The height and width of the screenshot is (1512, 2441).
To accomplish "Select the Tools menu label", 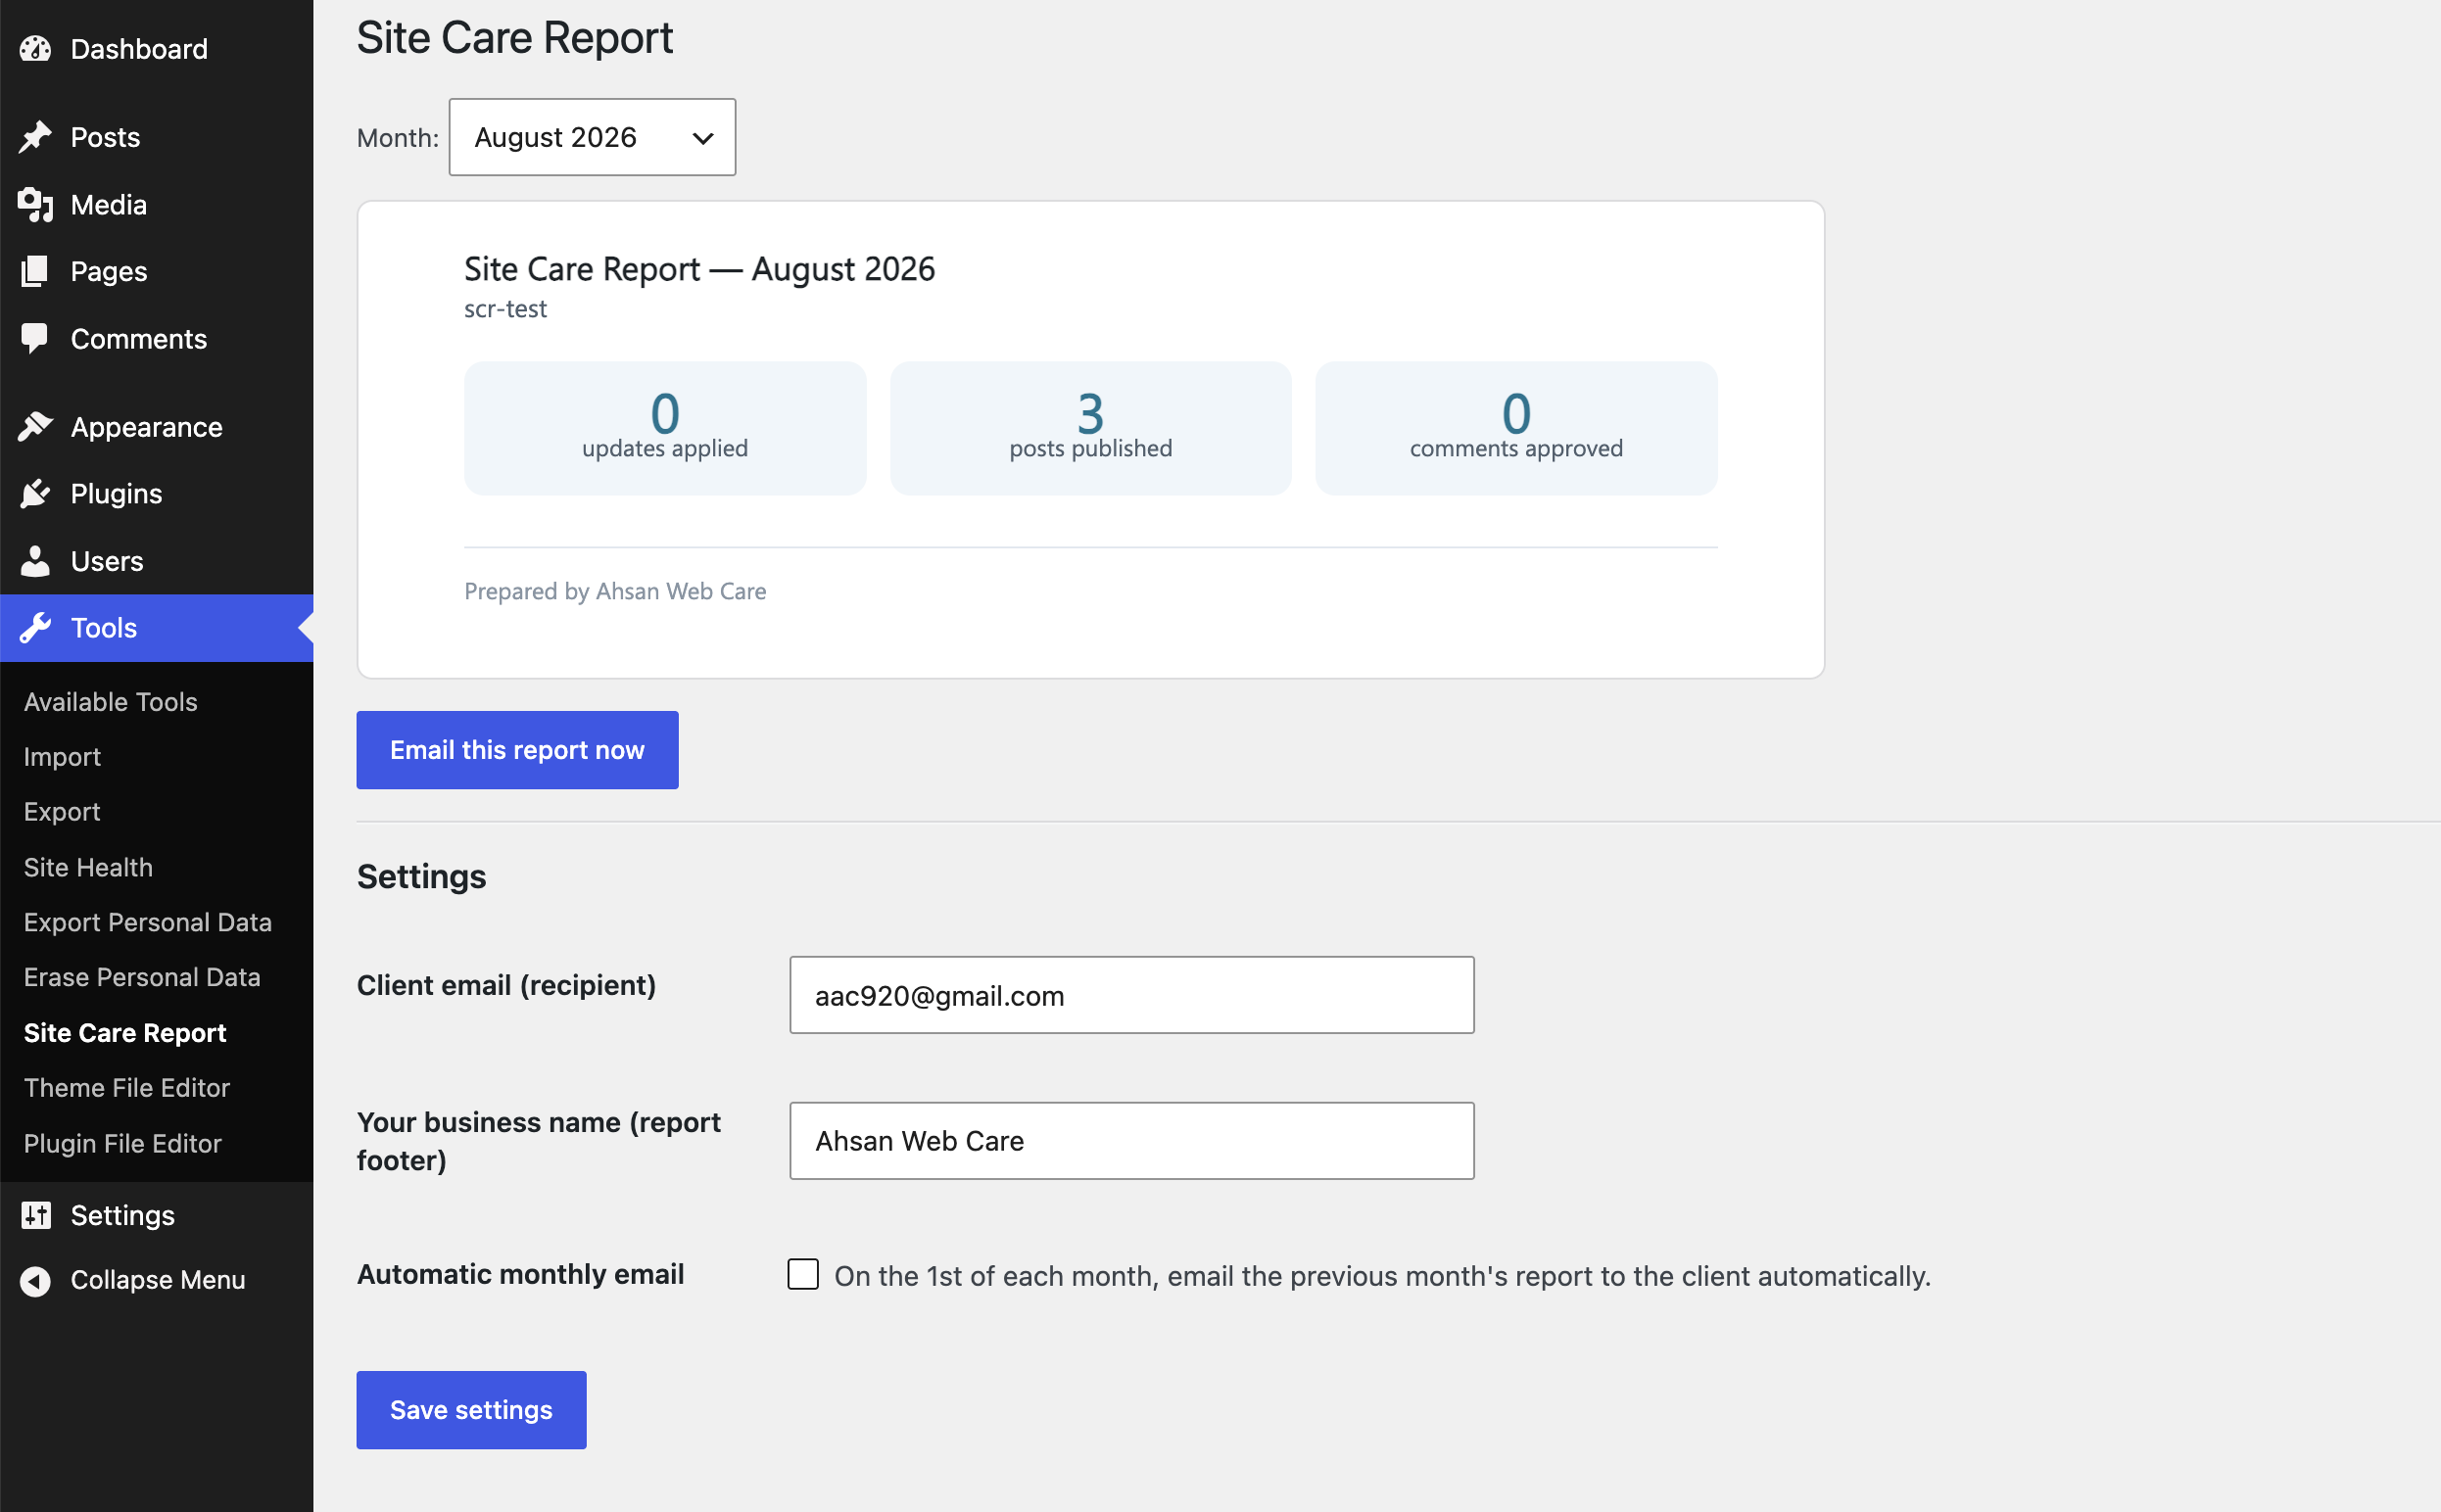I will (104, 628).
